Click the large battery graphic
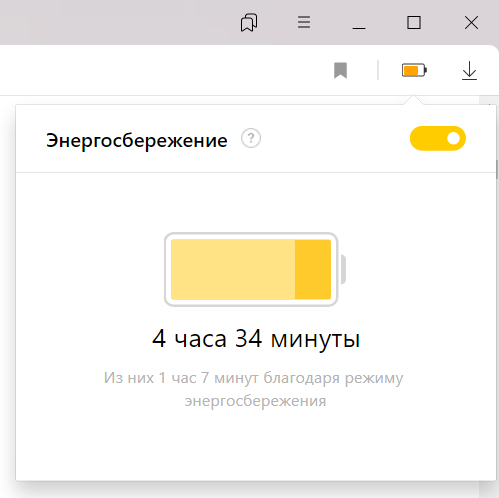 pos(255,269)
